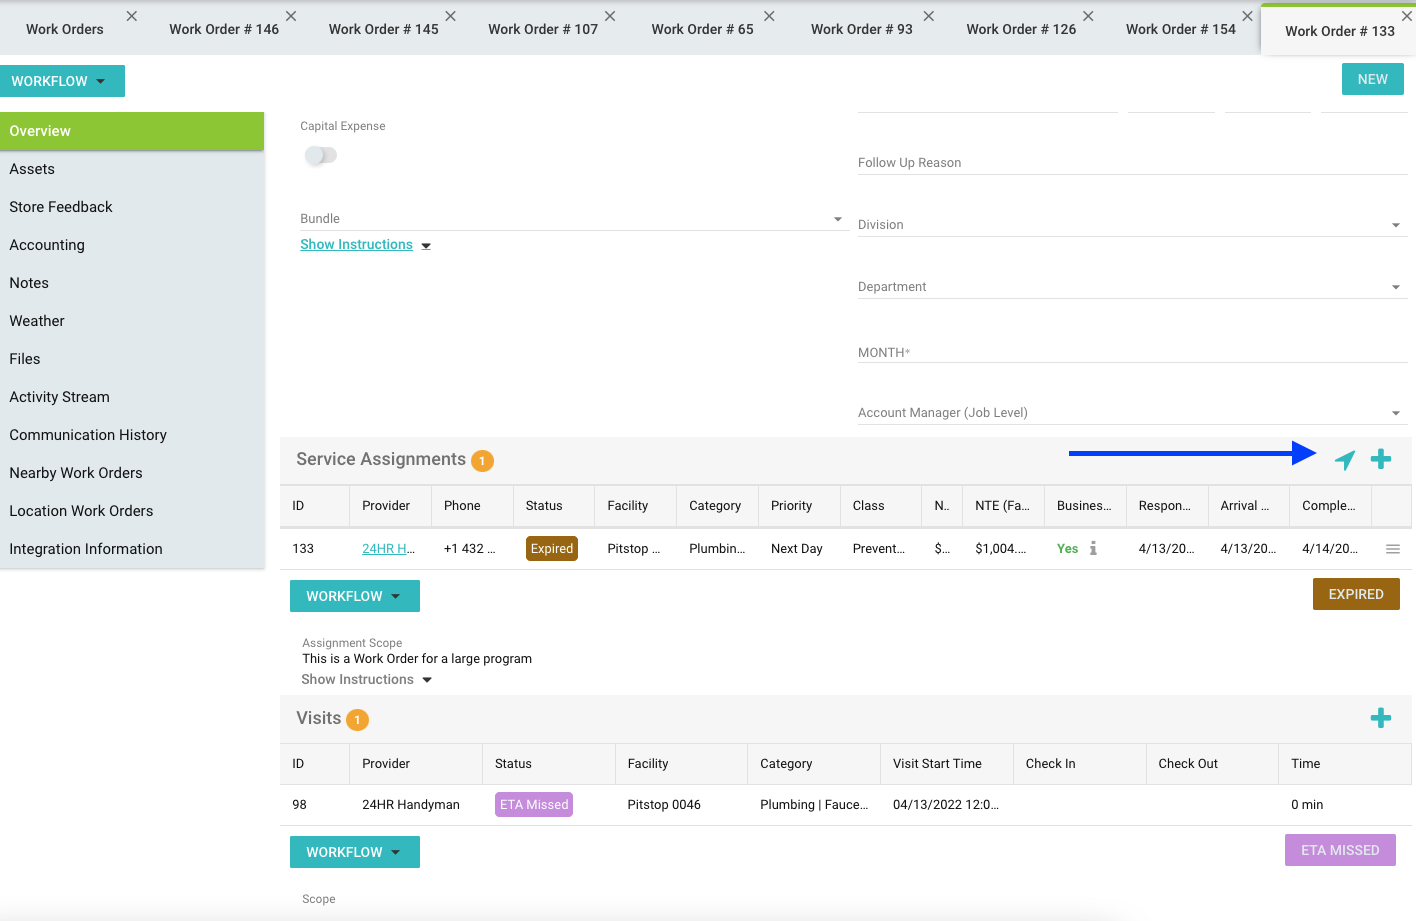Close the Work Order # 133 tab
The height and width of the screenshot is (921, 1416).
pos(1407,16)
